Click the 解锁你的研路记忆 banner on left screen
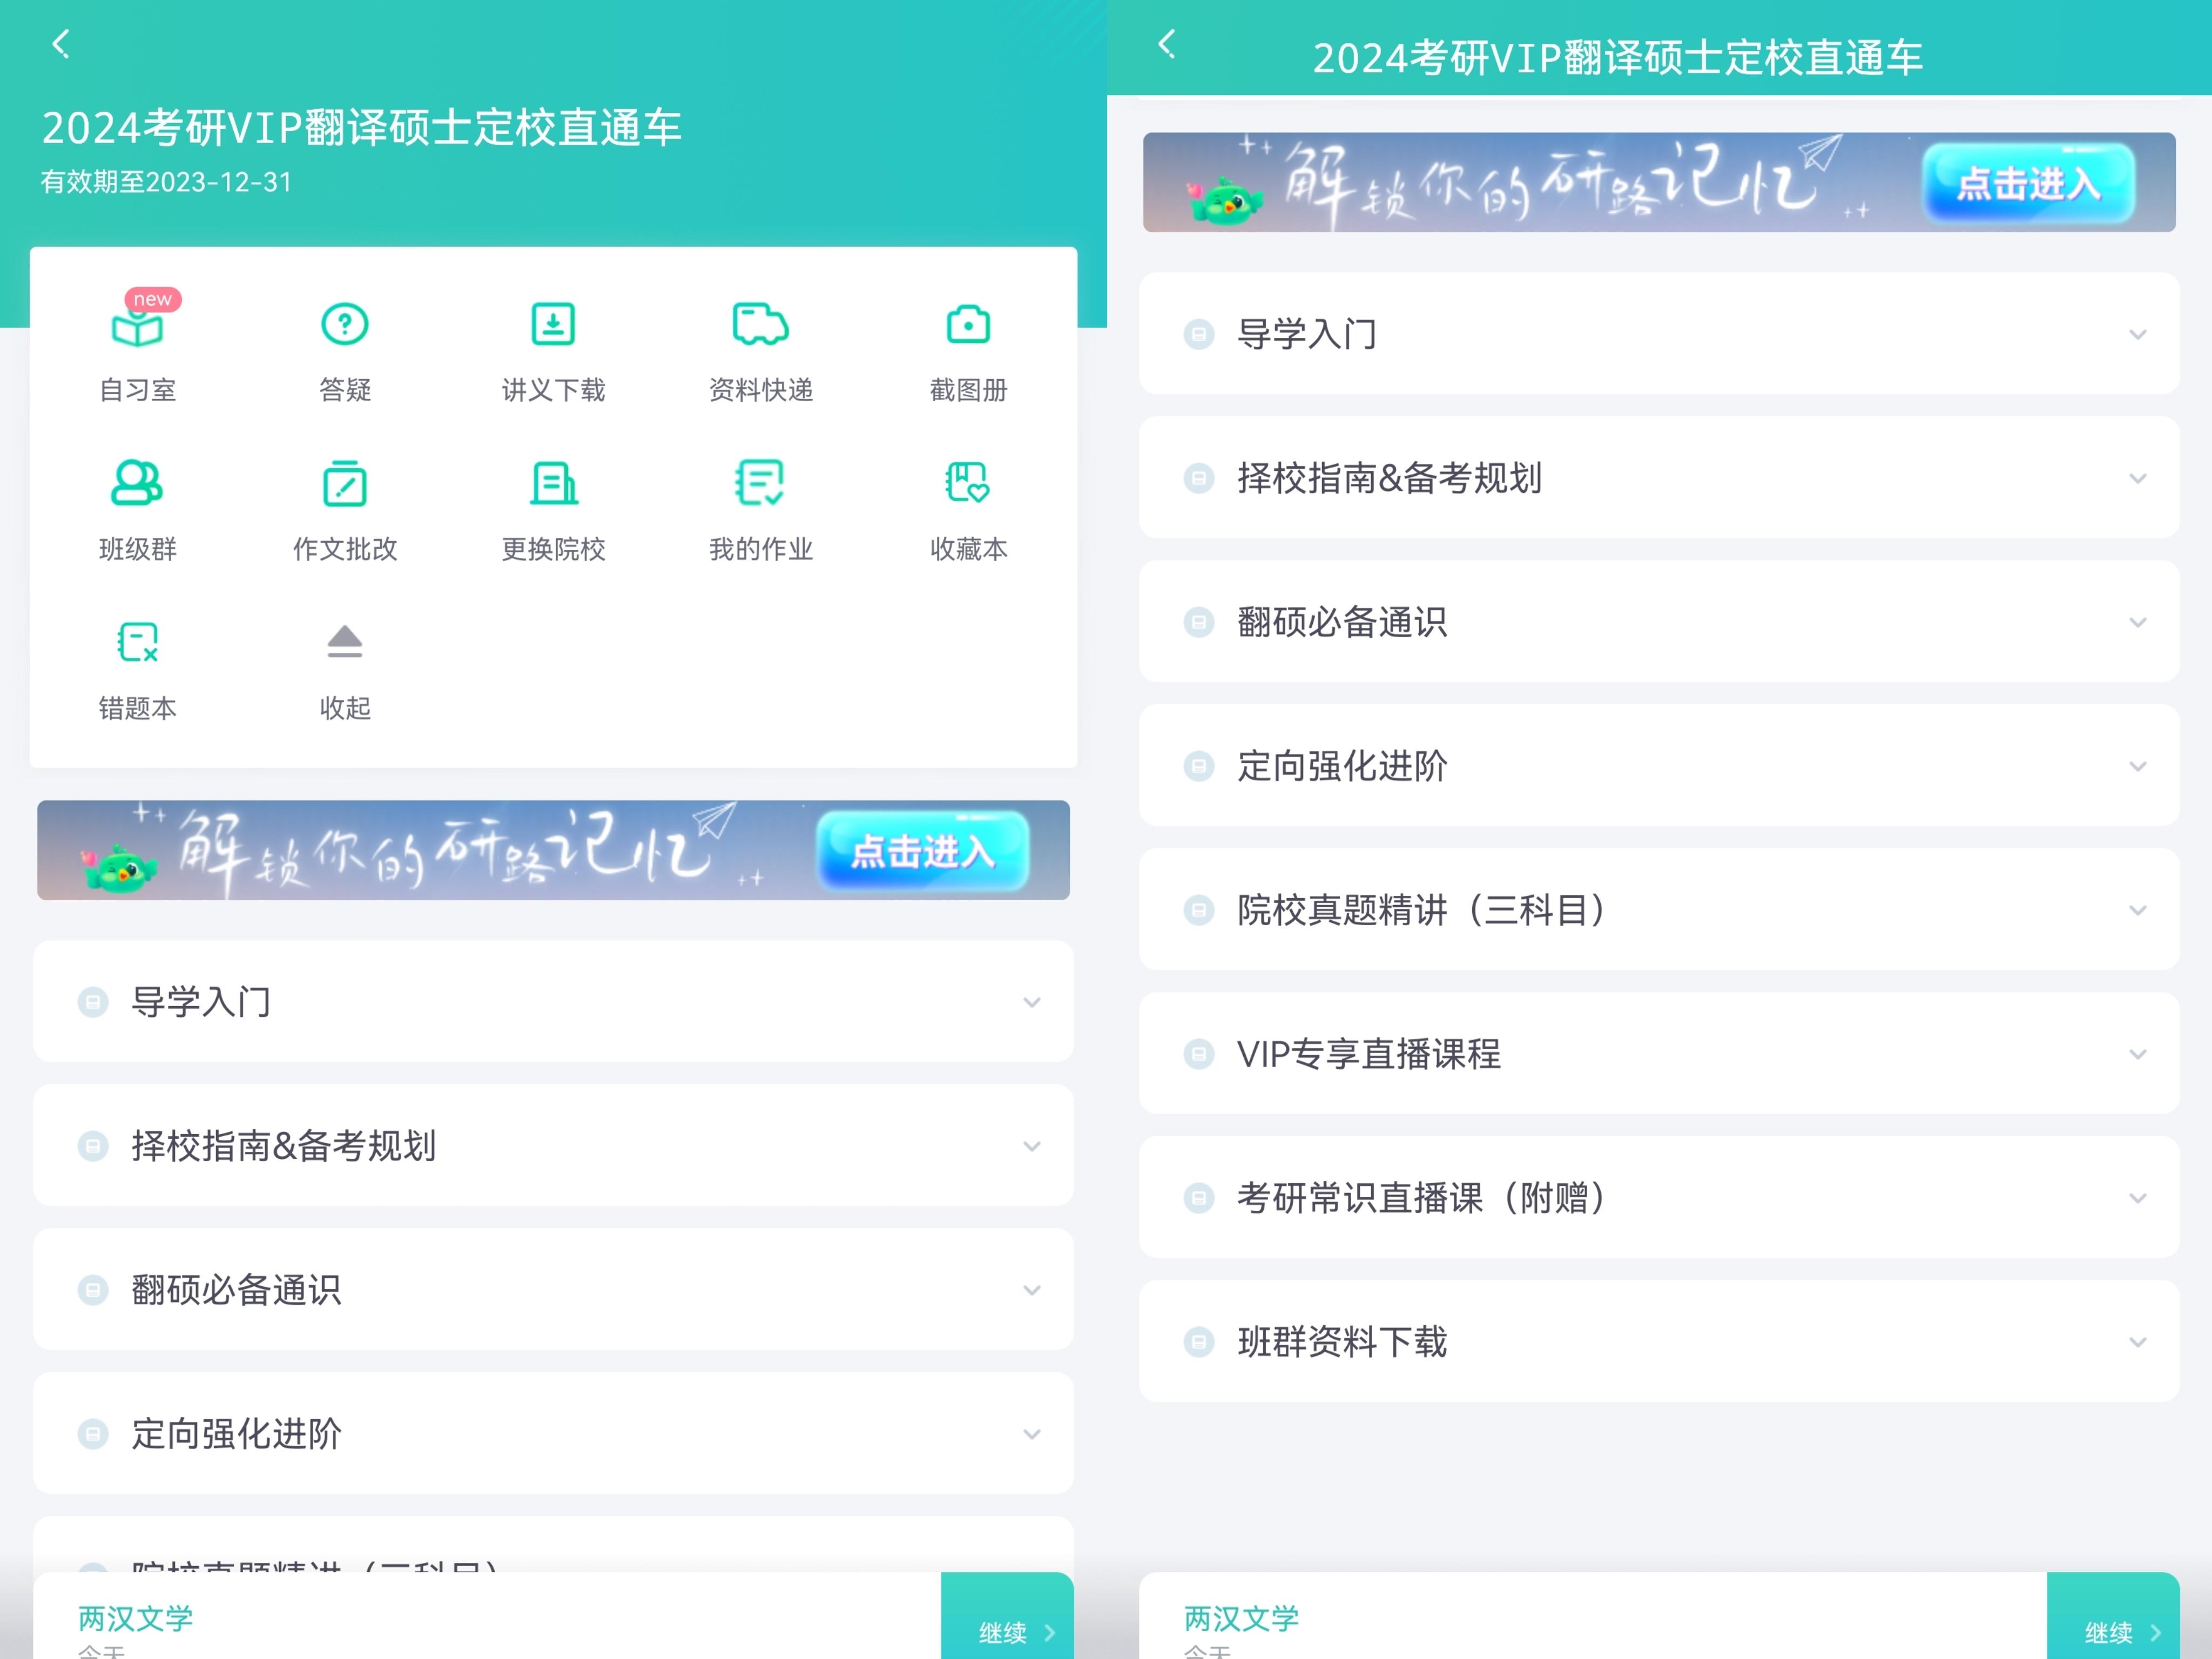 (553, 850)
